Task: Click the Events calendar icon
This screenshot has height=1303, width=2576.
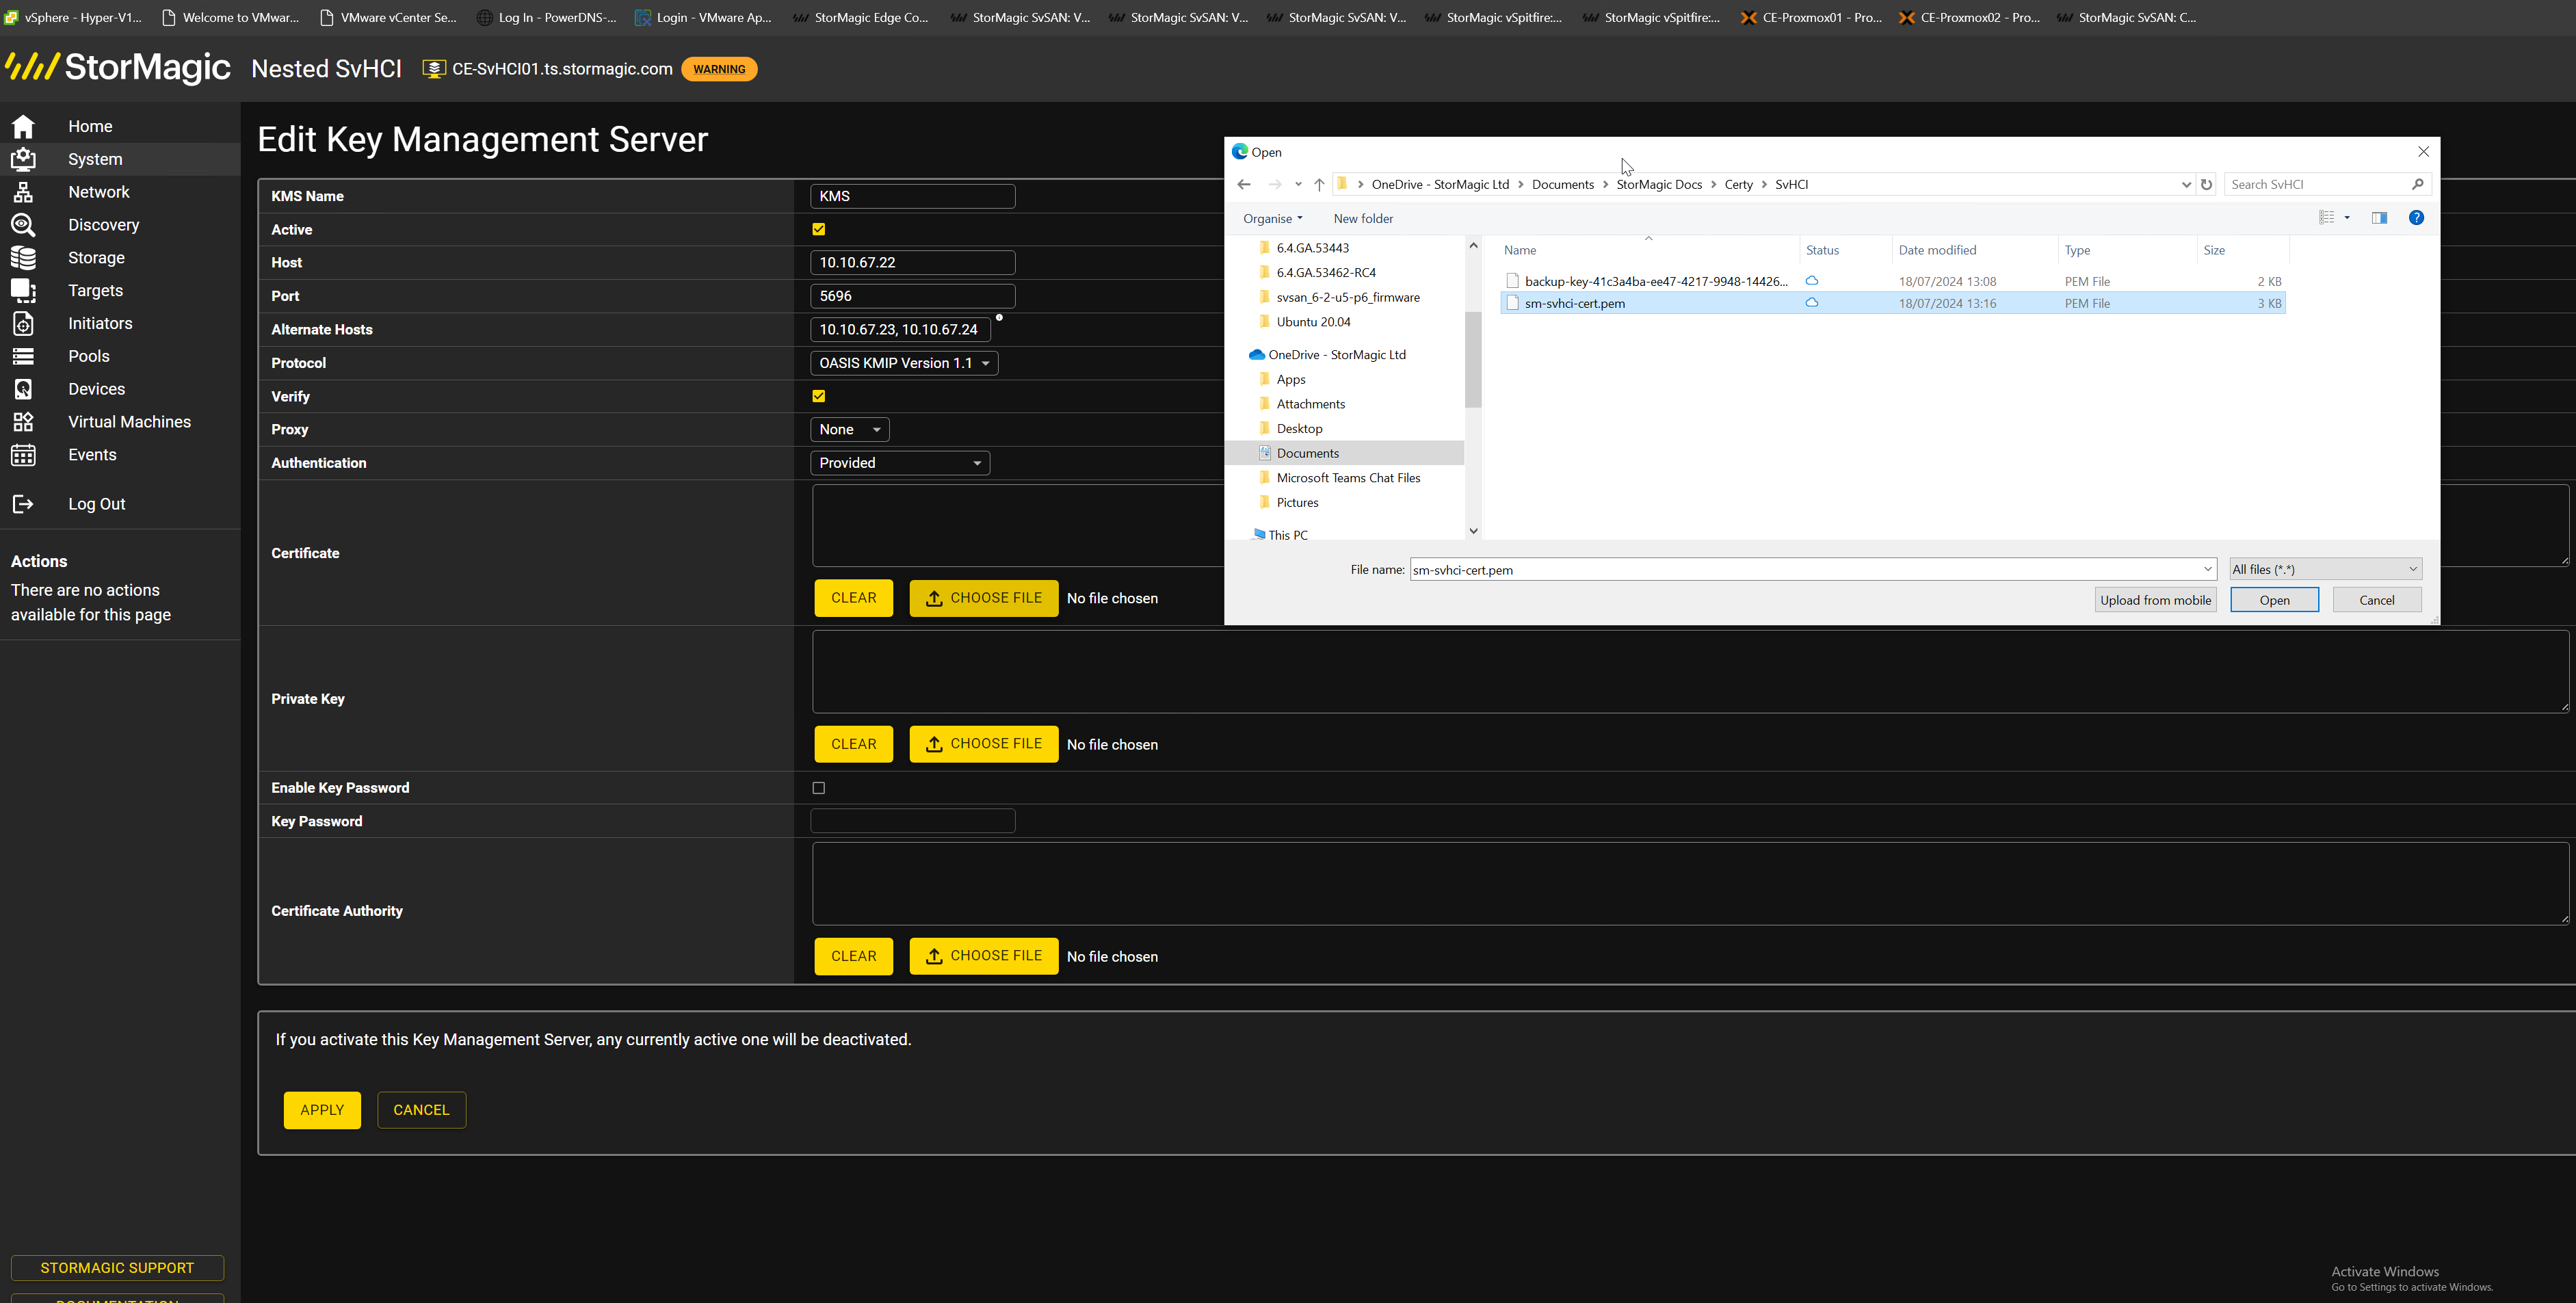Action: point(23,455)
